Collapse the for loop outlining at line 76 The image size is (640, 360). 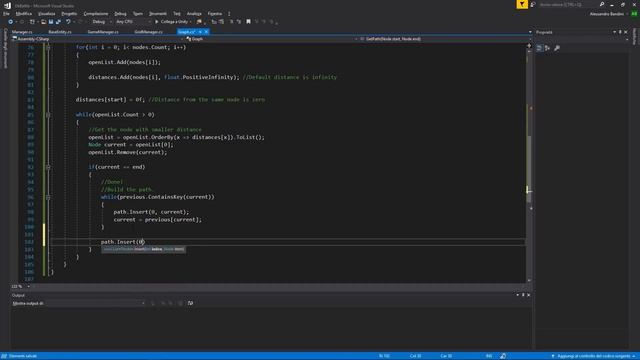pyautogui.click(x=48, y=47)
